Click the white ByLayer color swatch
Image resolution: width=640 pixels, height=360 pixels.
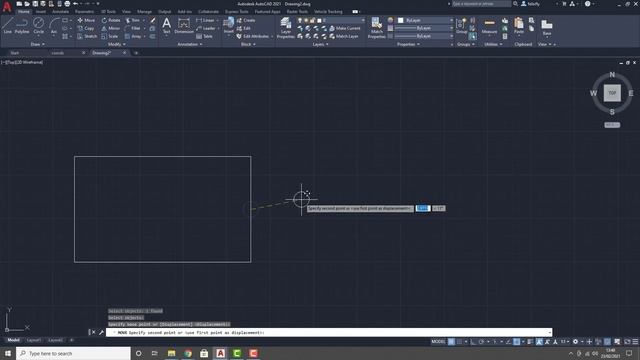point(400,20)
